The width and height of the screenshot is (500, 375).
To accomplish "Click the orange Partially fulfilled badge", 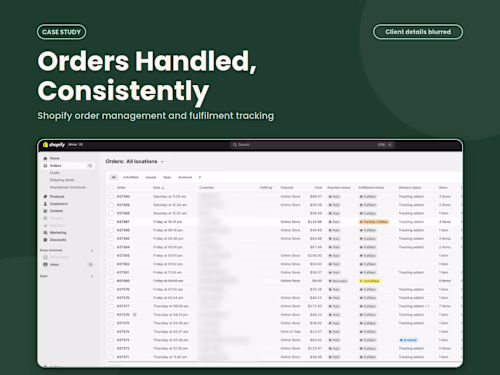I will tap(374, 222).
